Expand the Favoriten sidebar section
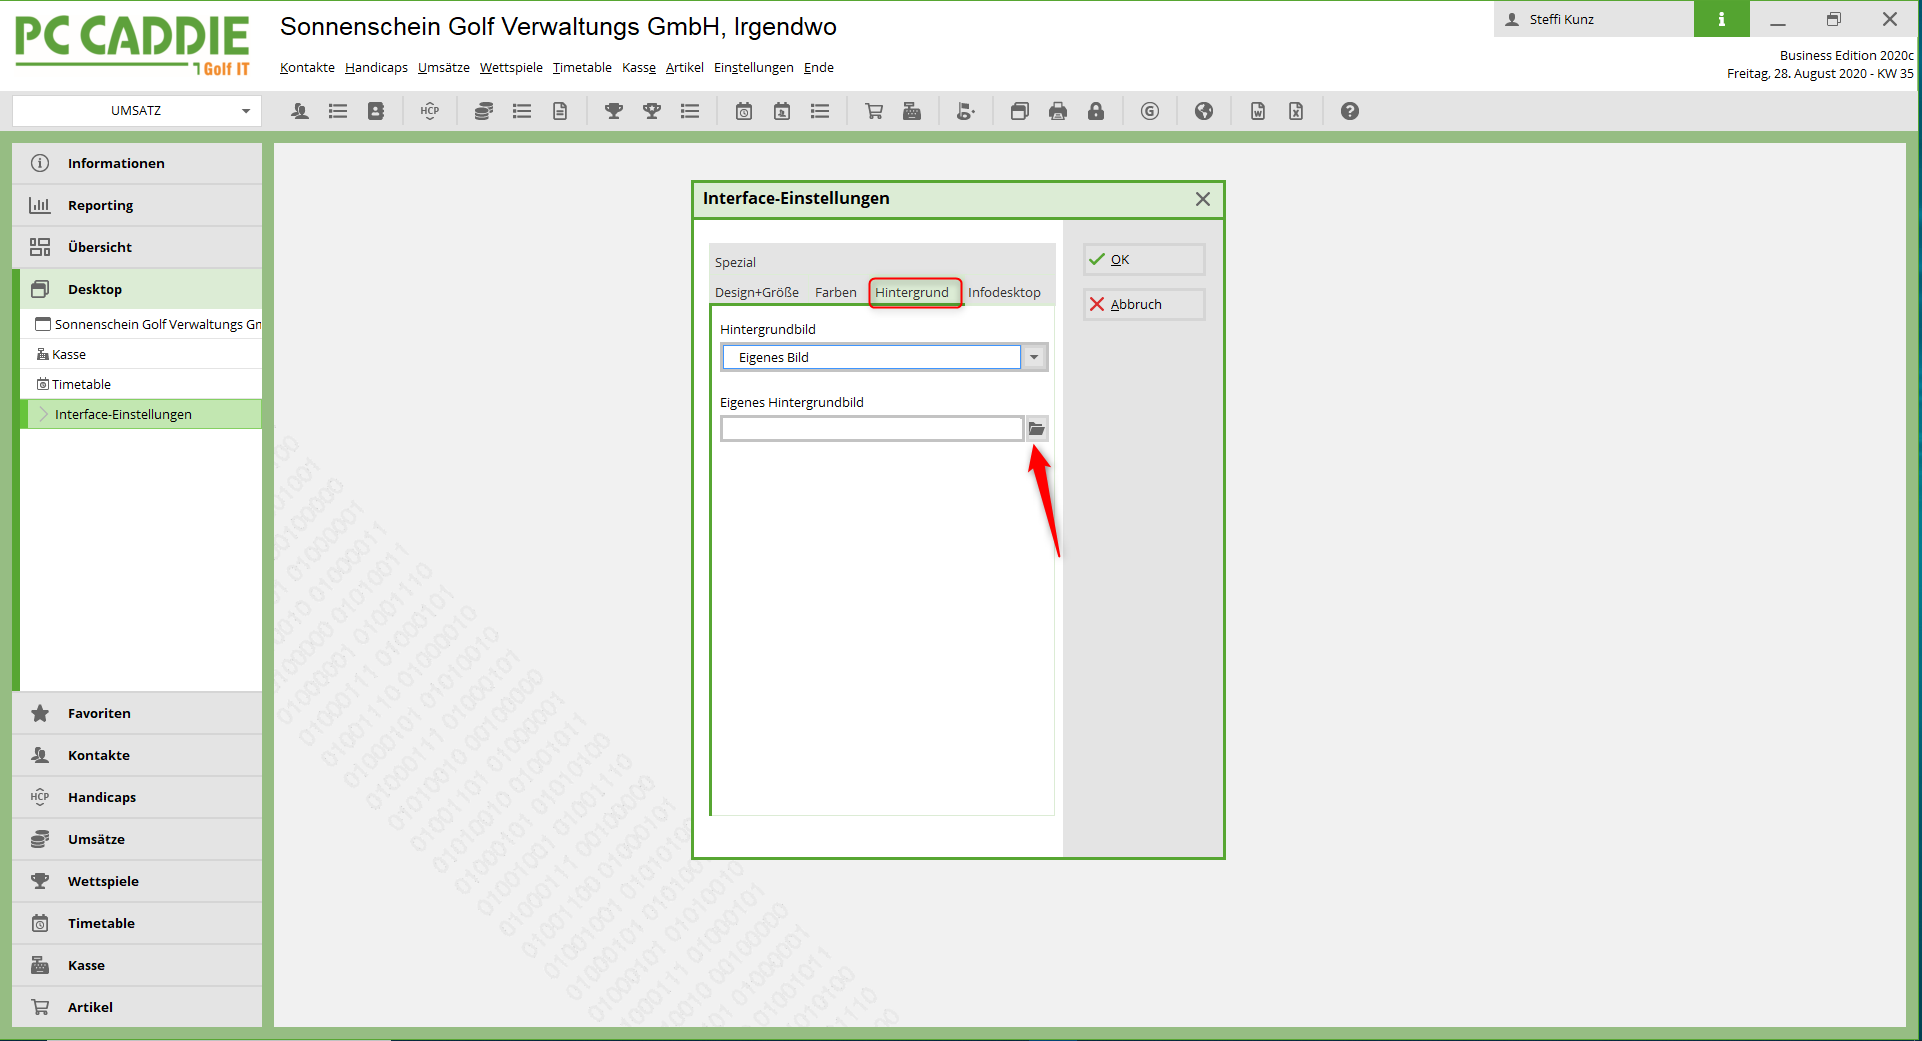The height and width of the screenshot is (1041, 1922). [x=99, y=713]
